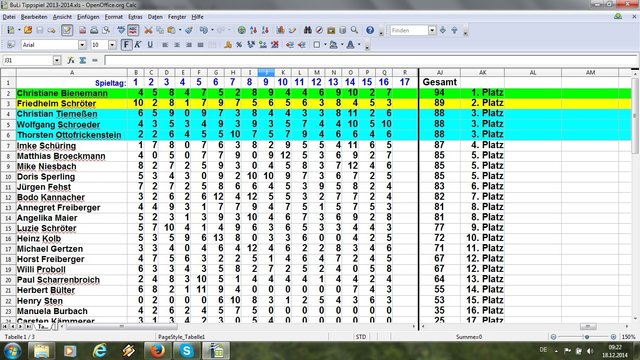Viewport: 640px width, 360px height.
Task: Export directly as PDF icon
Action: click(82, 30)
